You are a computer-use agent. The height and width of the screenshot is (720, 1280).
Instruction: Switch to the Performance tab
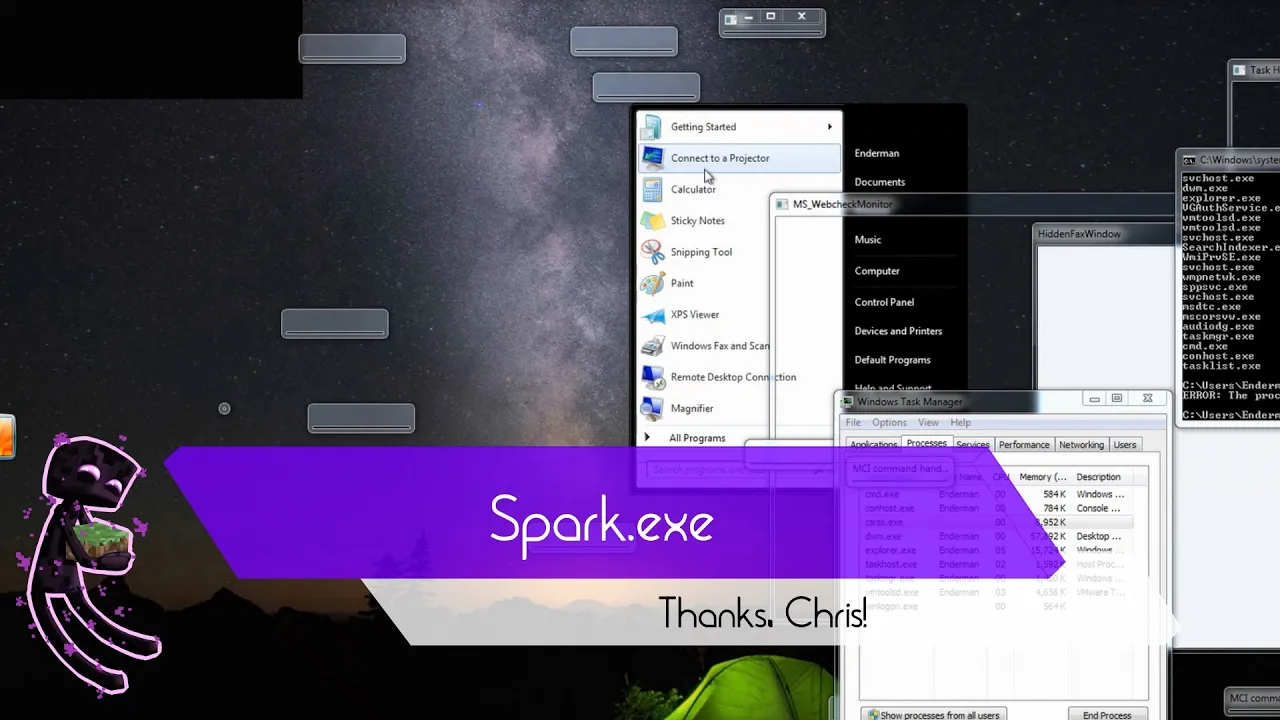(x=1024, y=445)
